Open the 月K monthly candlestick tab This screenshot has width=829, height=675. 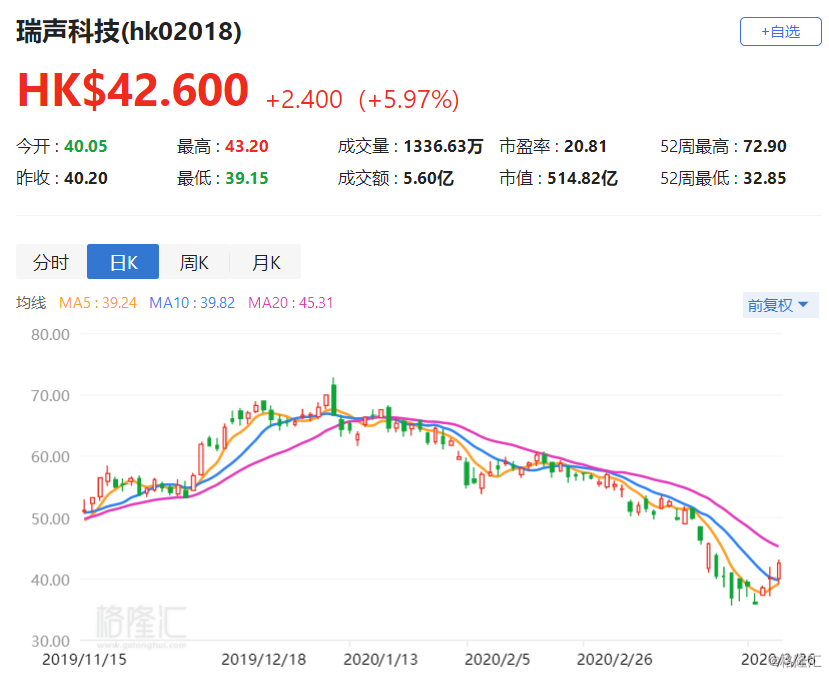[x=265, y=262]
